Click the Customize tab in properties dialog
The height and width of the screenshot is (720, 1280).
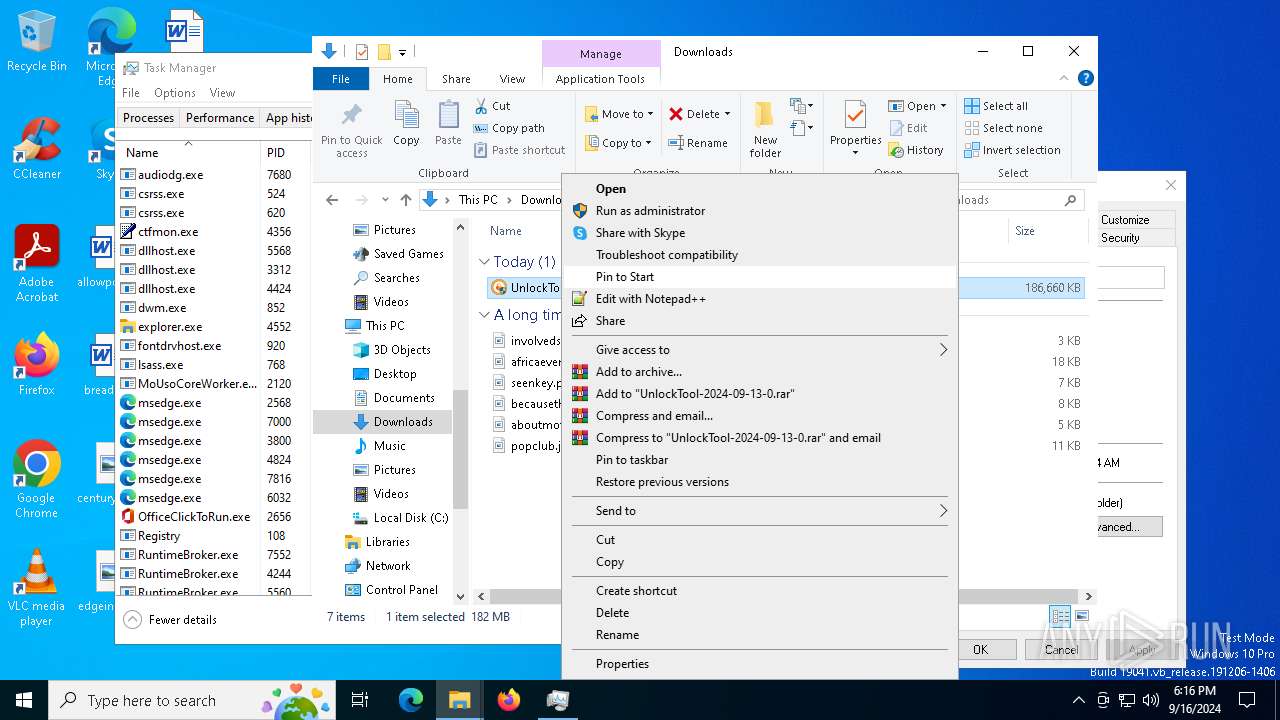tap(1125, 220)
